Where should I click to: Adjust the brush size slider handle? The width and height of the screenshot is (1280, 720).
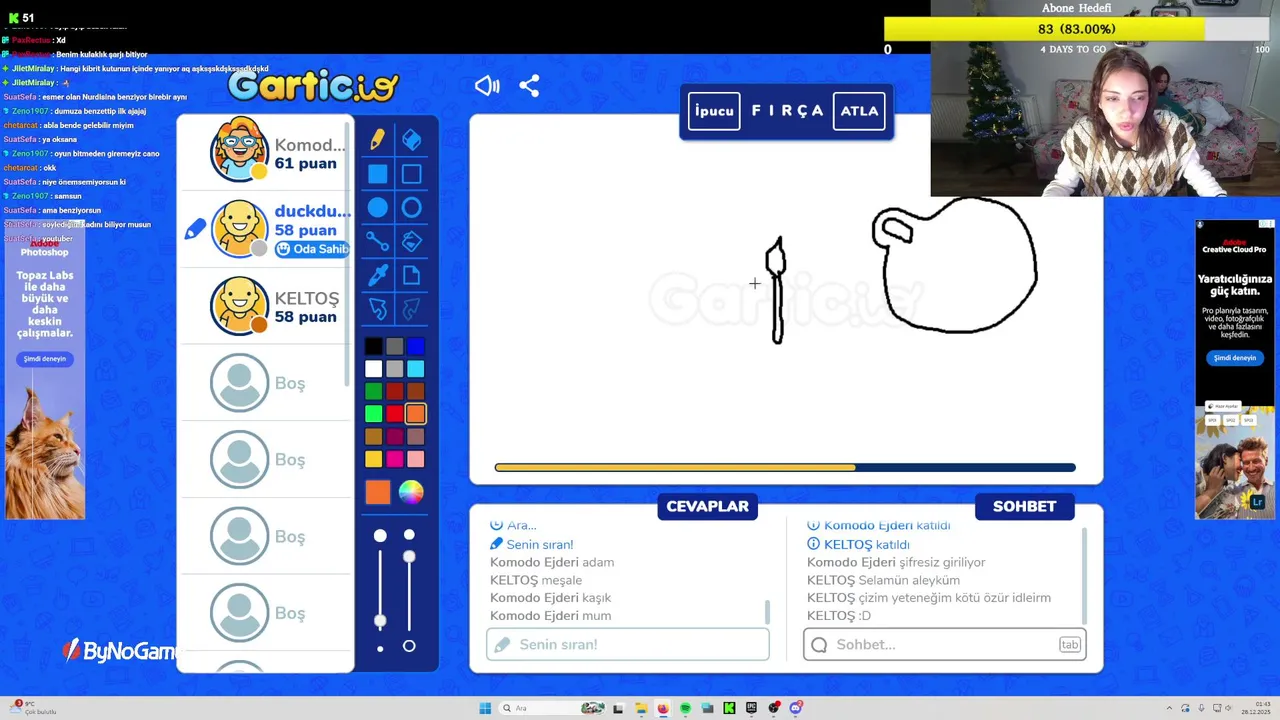[380, 621]
